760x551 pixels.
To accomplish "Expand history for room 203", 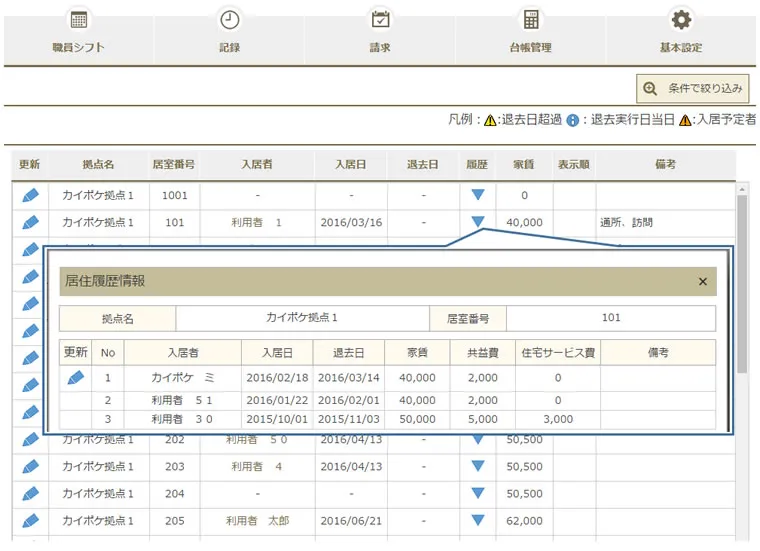I will click(478, 466).
